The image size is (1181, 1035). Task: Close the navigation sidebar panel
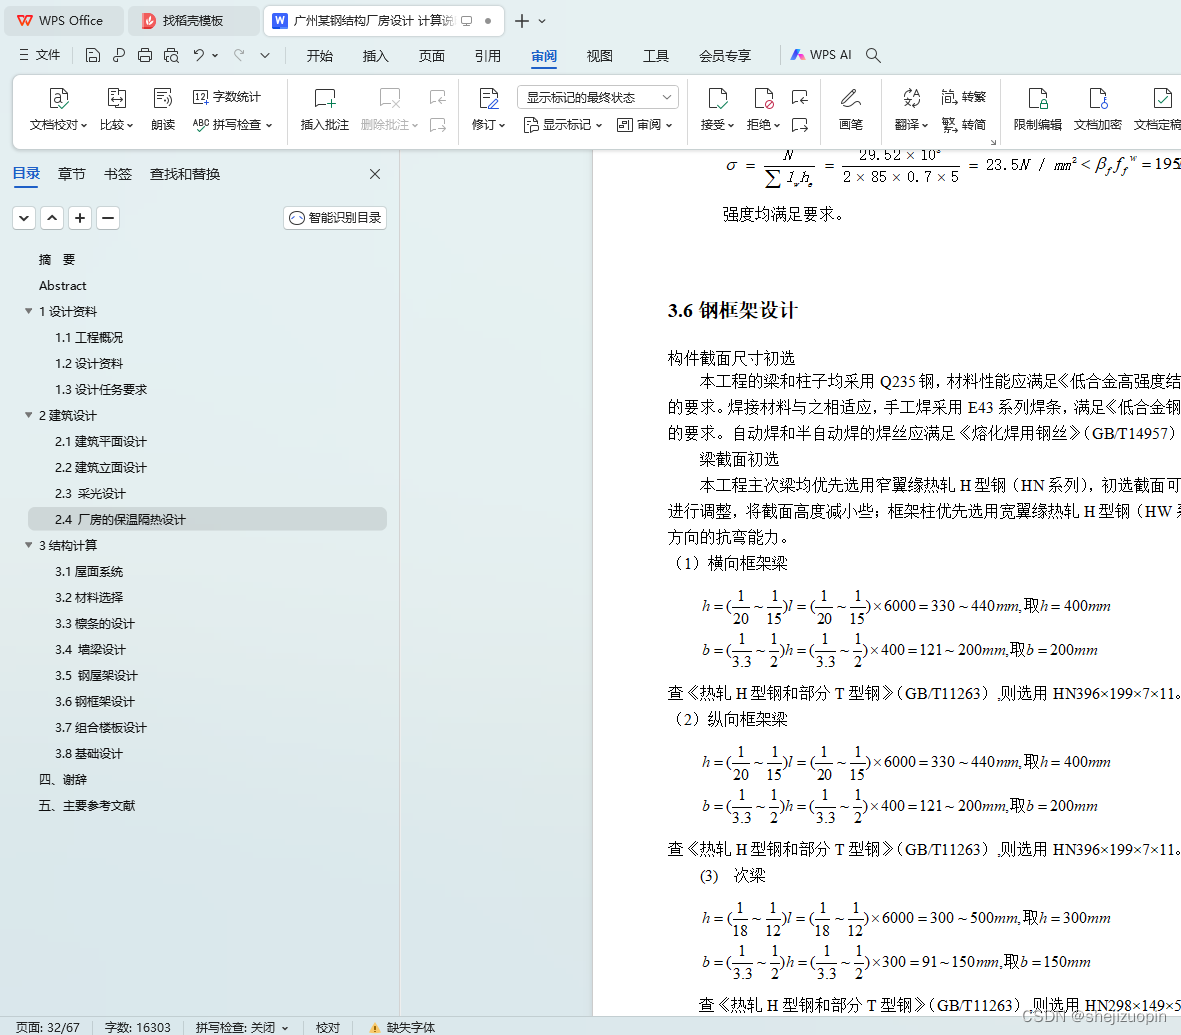tap(375, 174)
